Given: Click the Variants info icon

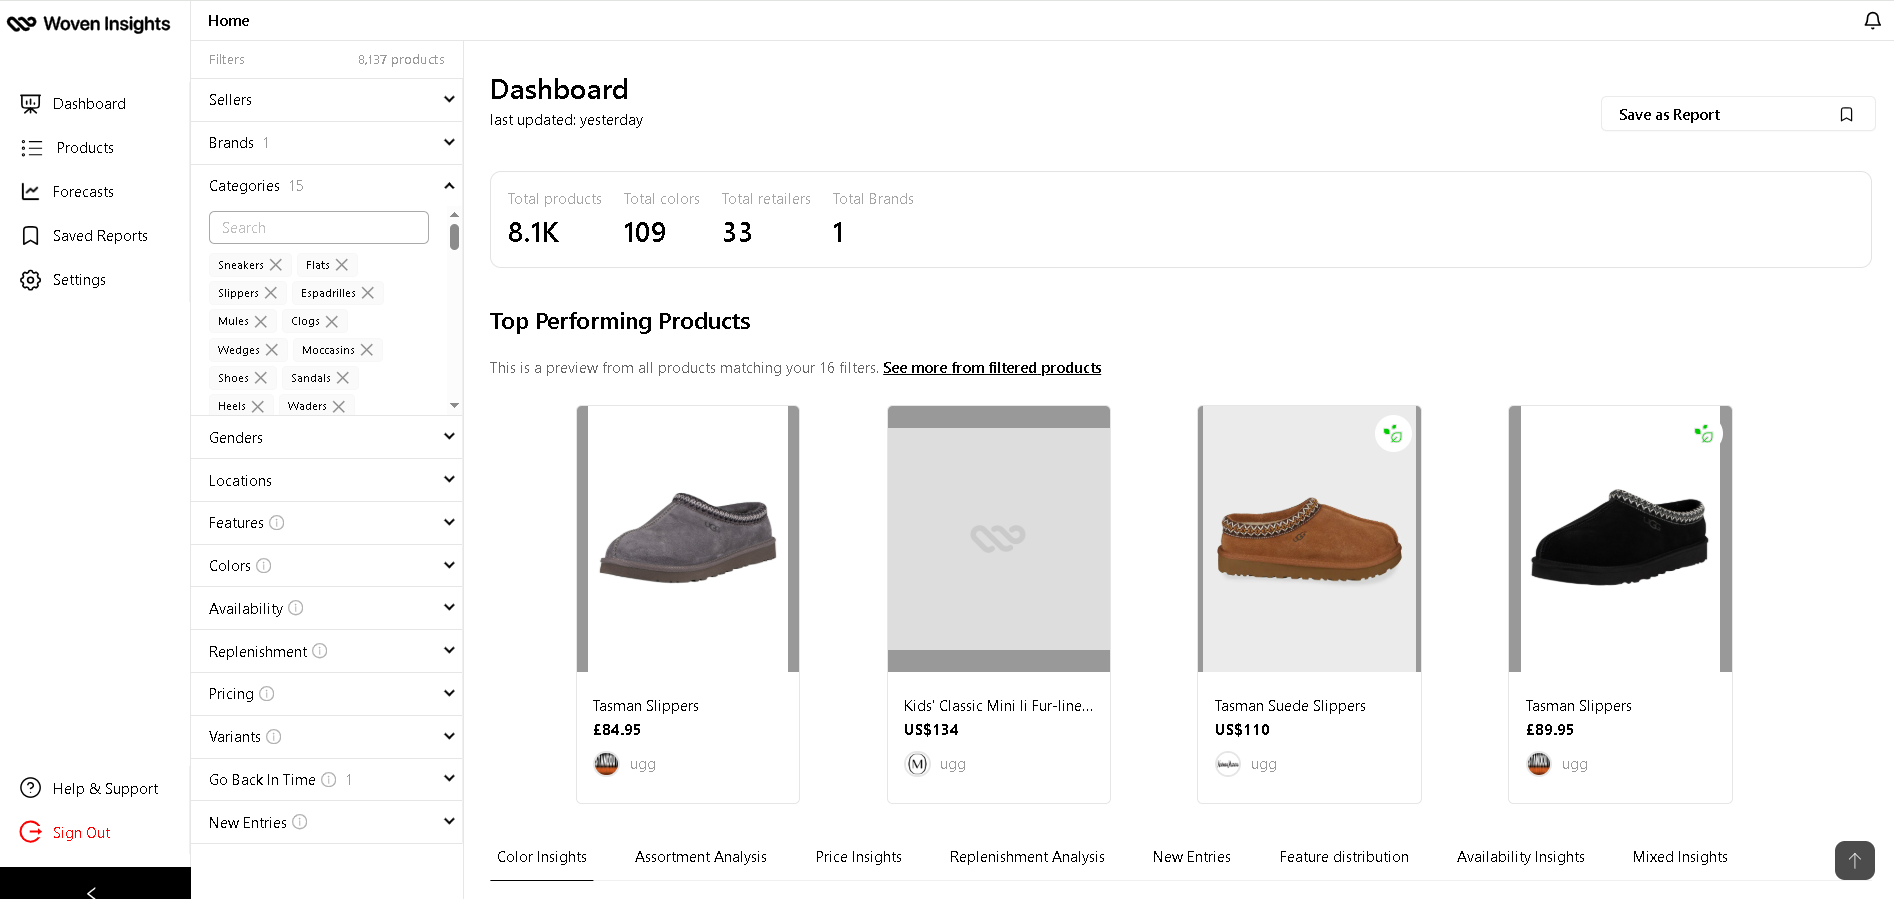Looking at the screenshot, I should [274, 737].
